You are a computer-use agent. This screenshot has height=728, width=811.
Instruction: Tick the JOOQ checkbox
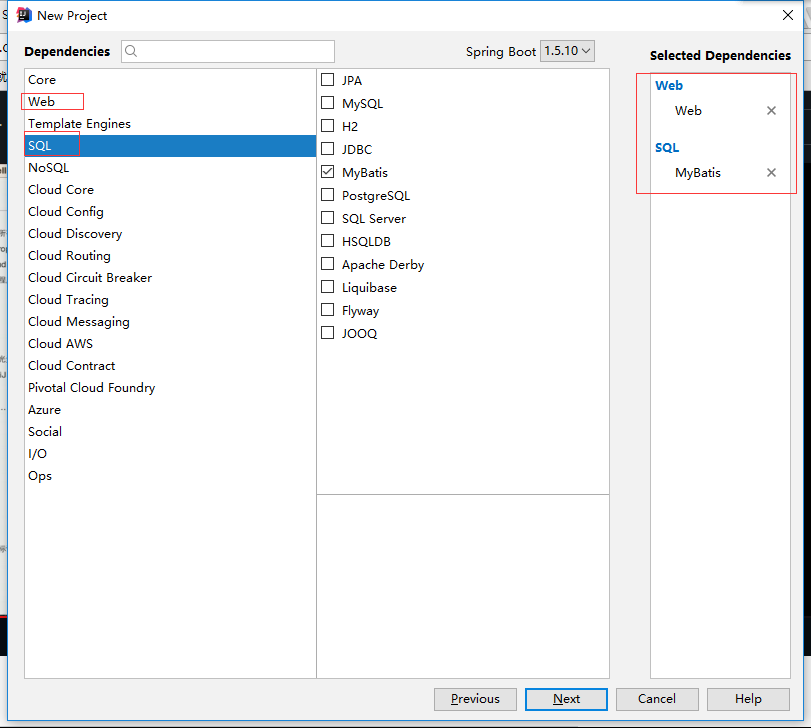tap(327, 333)
